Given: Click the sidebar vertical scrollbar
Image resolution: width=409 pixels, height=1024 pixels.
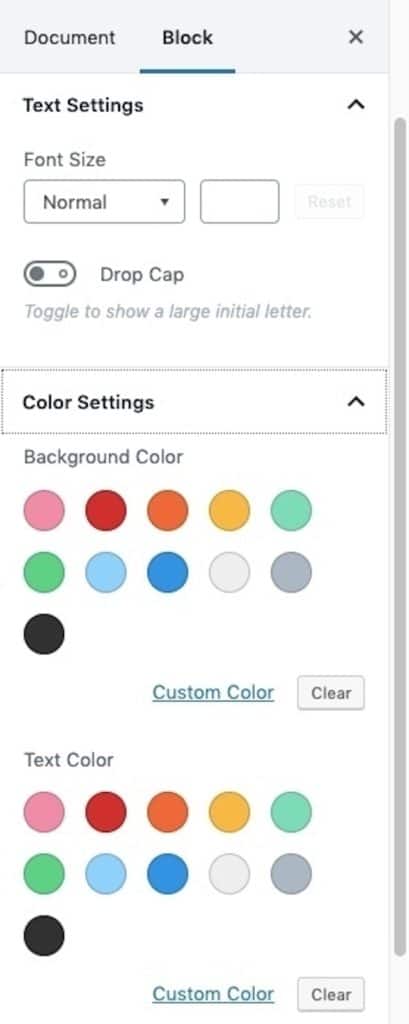Looking at the screenshot, I should click(x=400, y=536).
